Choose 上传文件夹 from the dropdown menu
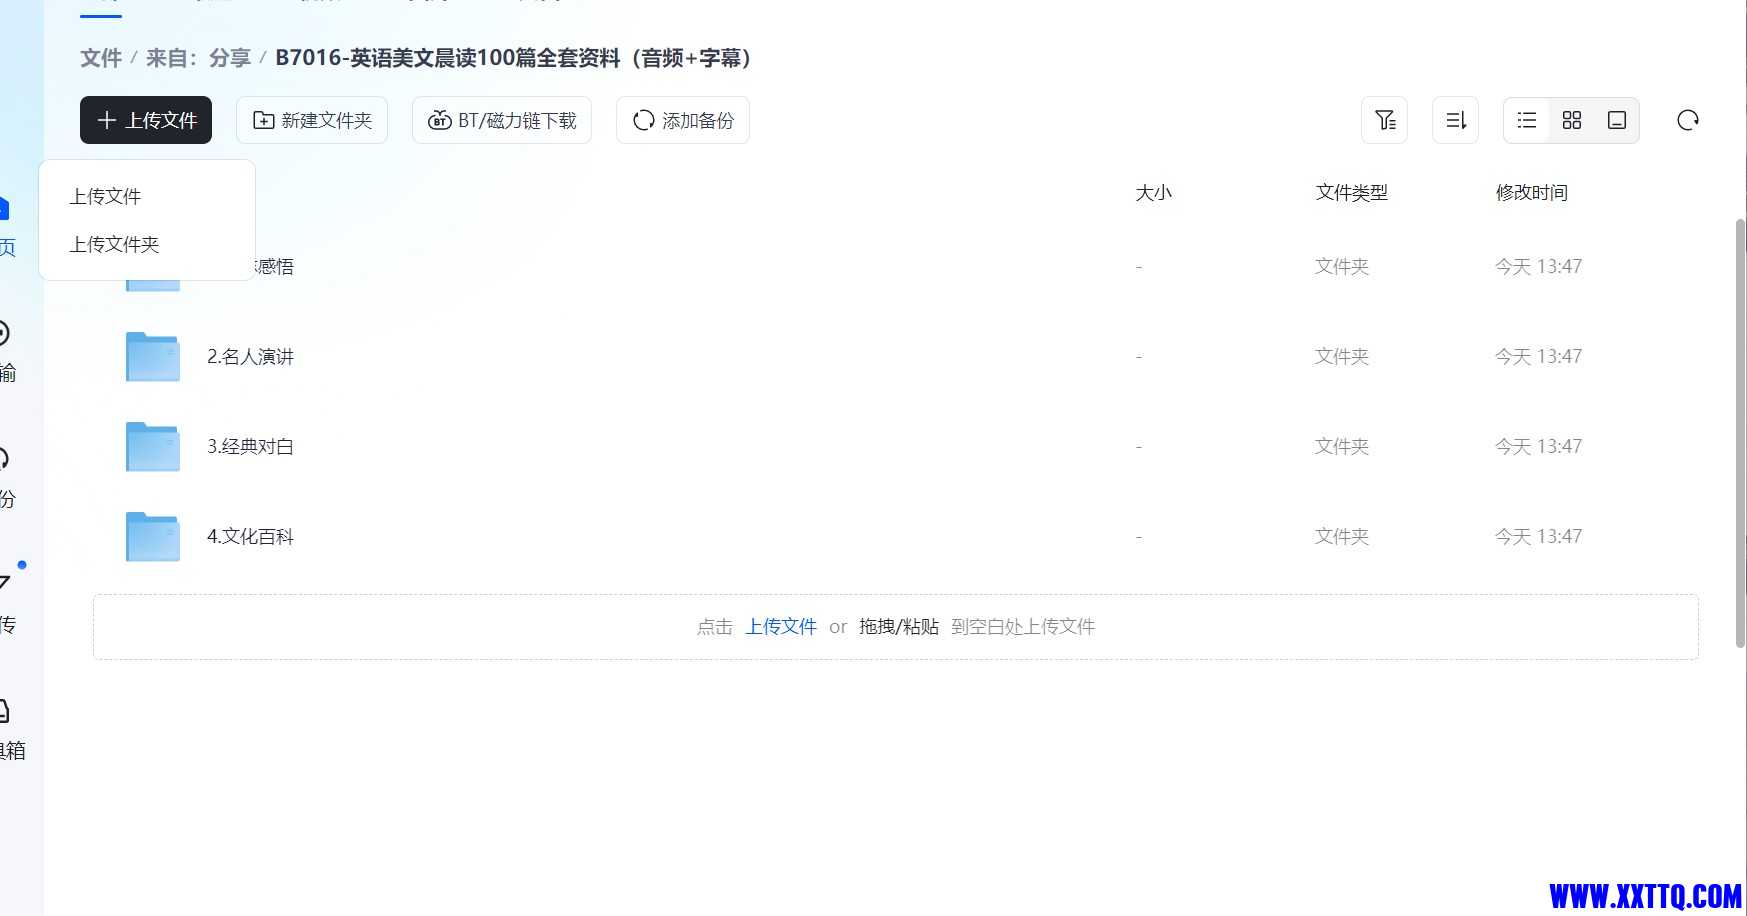This screenshot has height=916, width=1747. 114,244
